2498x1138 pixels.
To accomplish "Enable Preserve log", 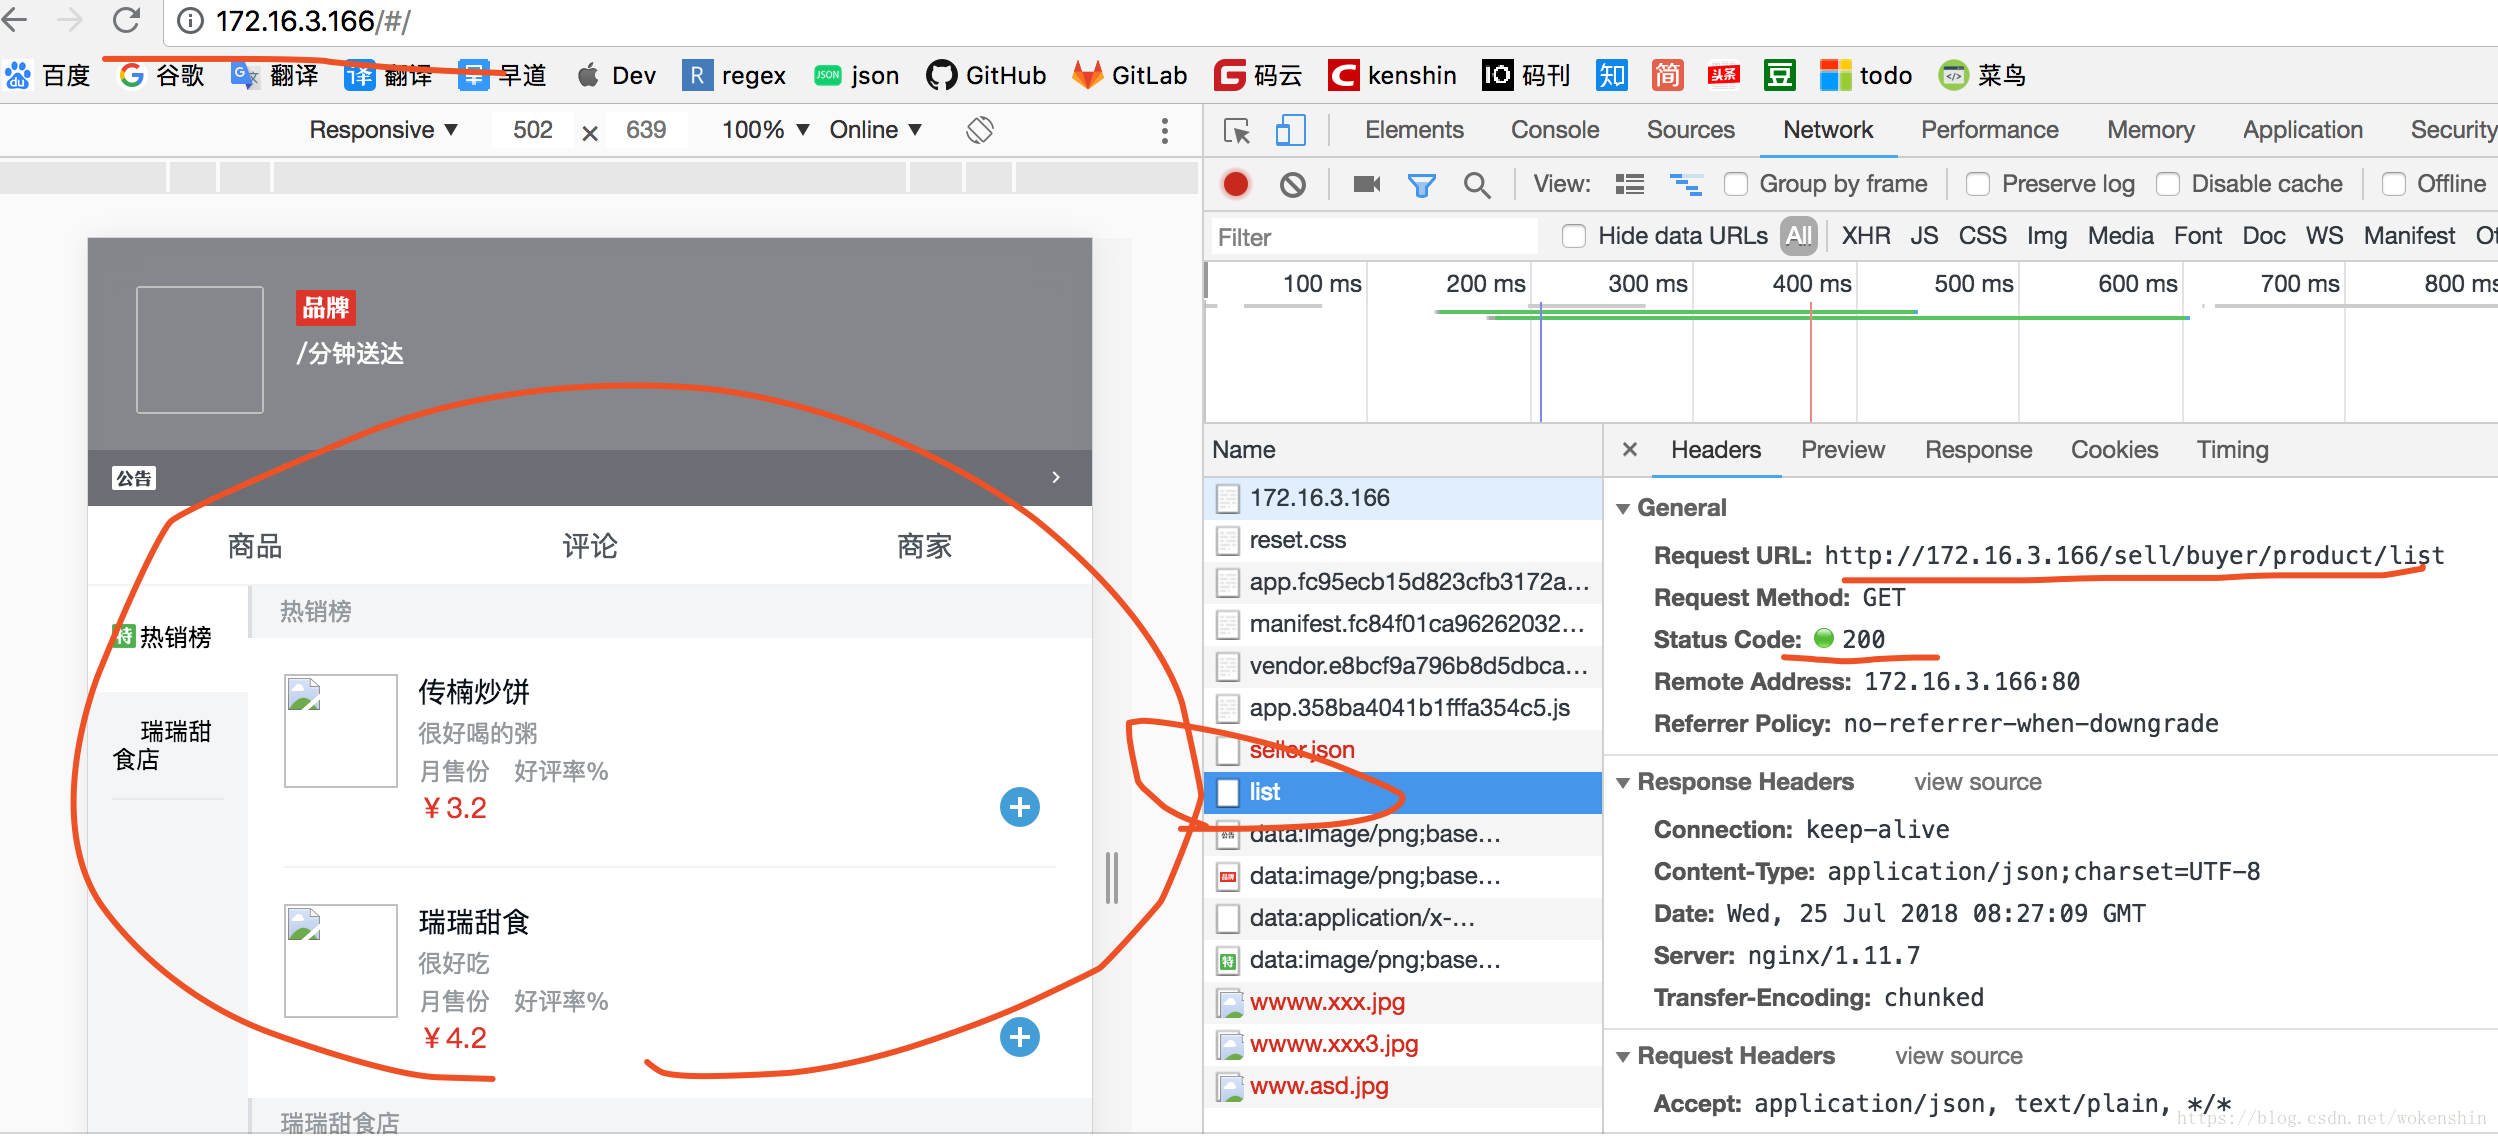I will tap(1978, 184).
